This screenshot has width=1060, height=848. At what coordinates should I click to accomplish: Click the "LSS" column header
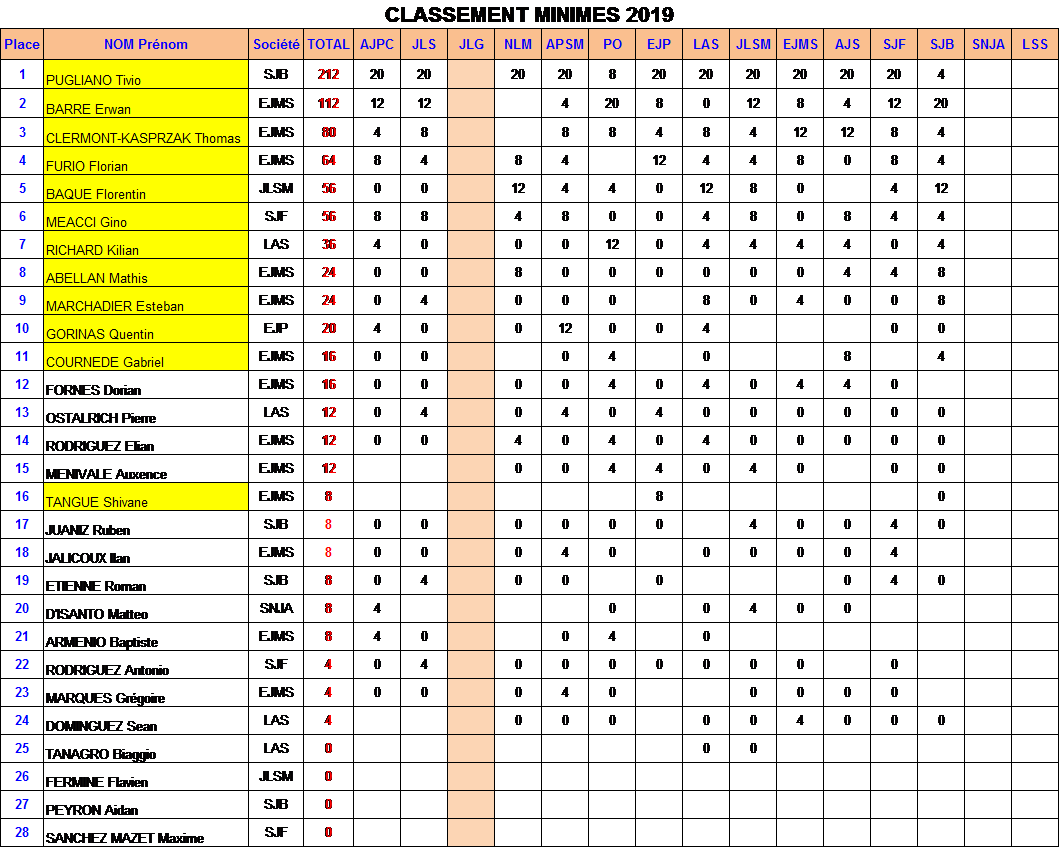click(x=1035, y=44)
